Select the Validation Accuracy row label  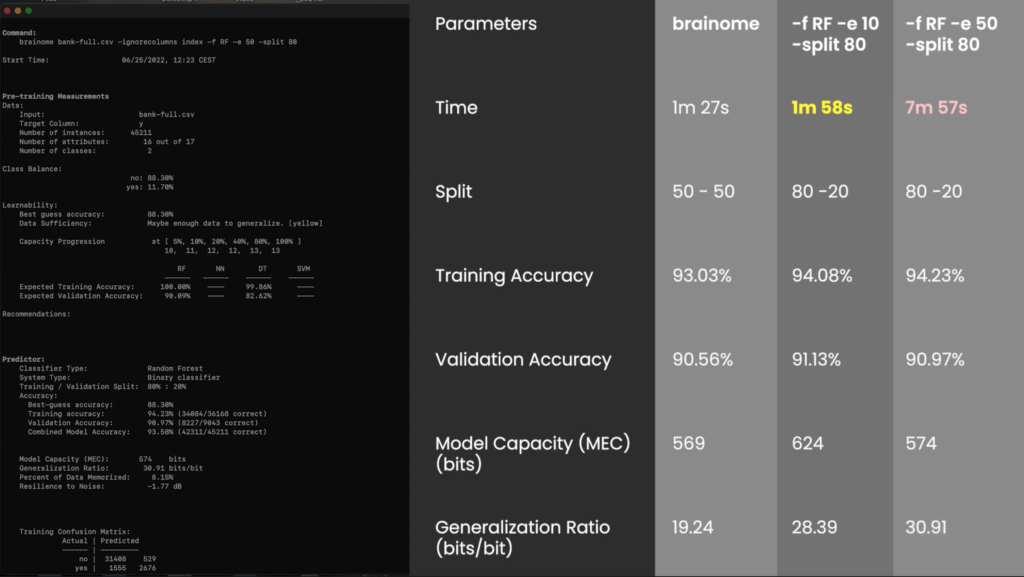click(x=523, y=359)
